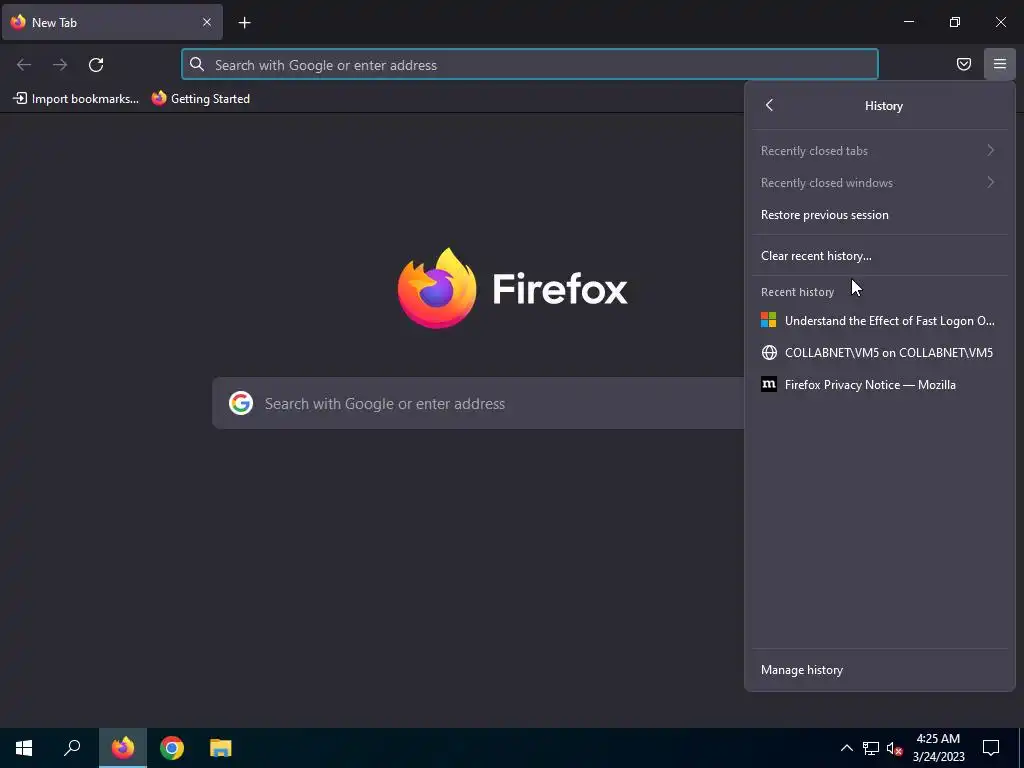This screenshot has height=768, width=1024.
Task: Click the search magnifier in address bar
Action: [197, 64]
